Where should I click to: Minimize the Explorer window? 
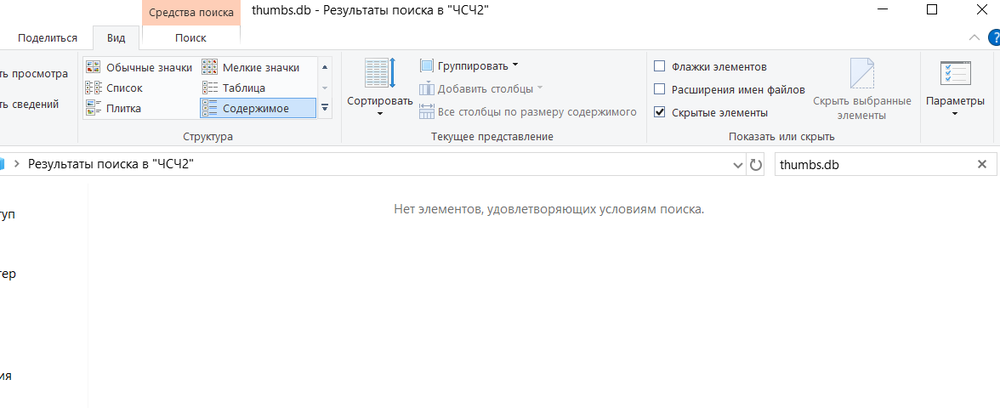(x=883, y=10)
